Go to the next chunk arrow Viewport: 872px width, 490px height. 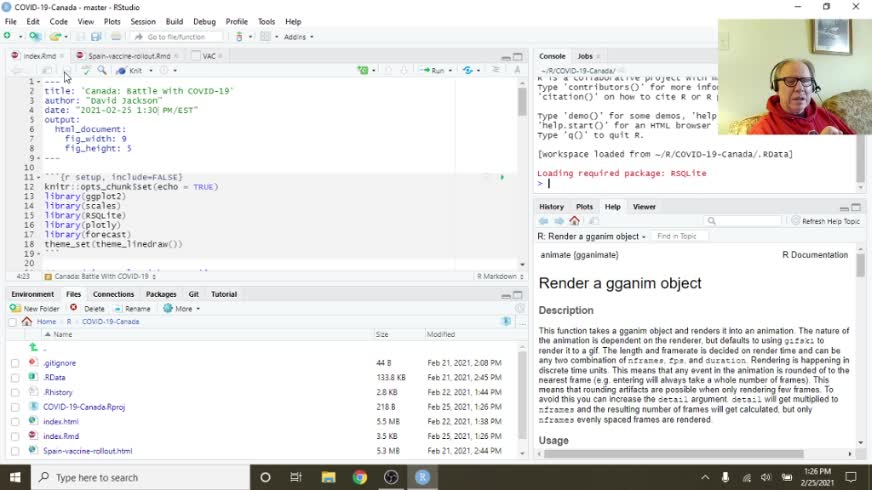(x=404, y=71)
